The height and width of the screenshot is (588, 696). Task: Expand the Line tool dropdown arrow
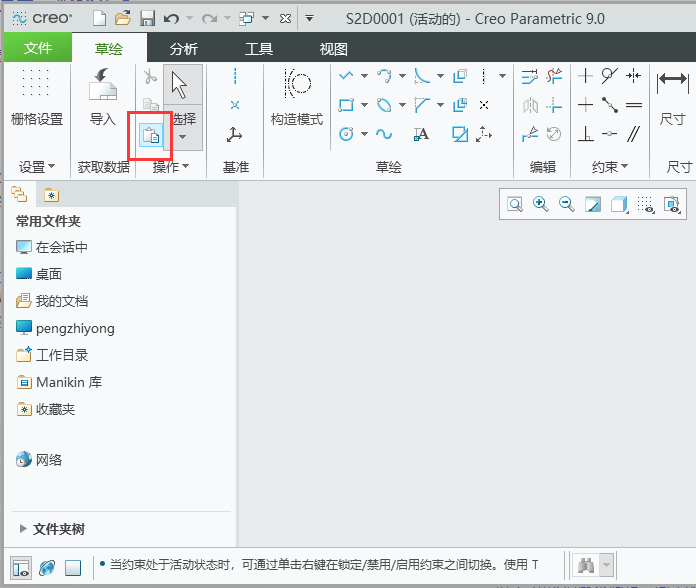364,76
